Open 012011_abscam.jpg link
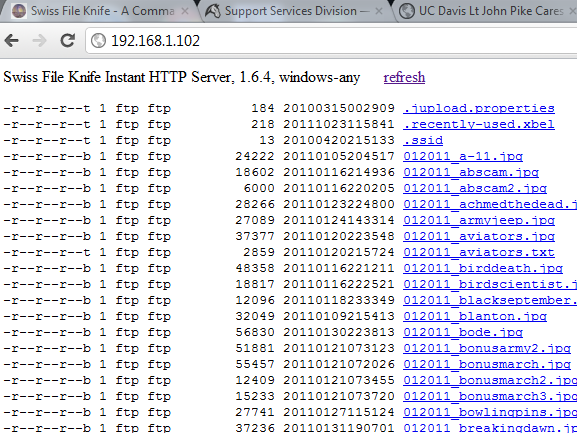The height and width of the screenshot is (433, 577). pyautogui.click(x=471, y=172)
